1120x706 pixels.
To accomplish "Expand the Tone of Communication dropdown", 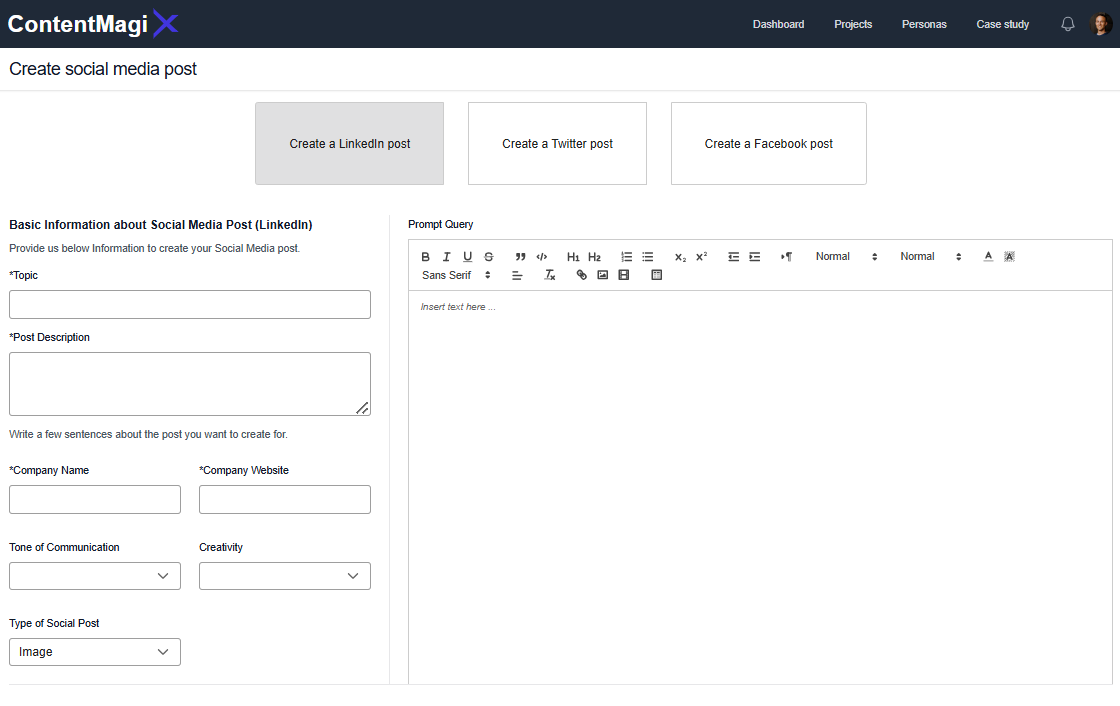I will point(95,576).
